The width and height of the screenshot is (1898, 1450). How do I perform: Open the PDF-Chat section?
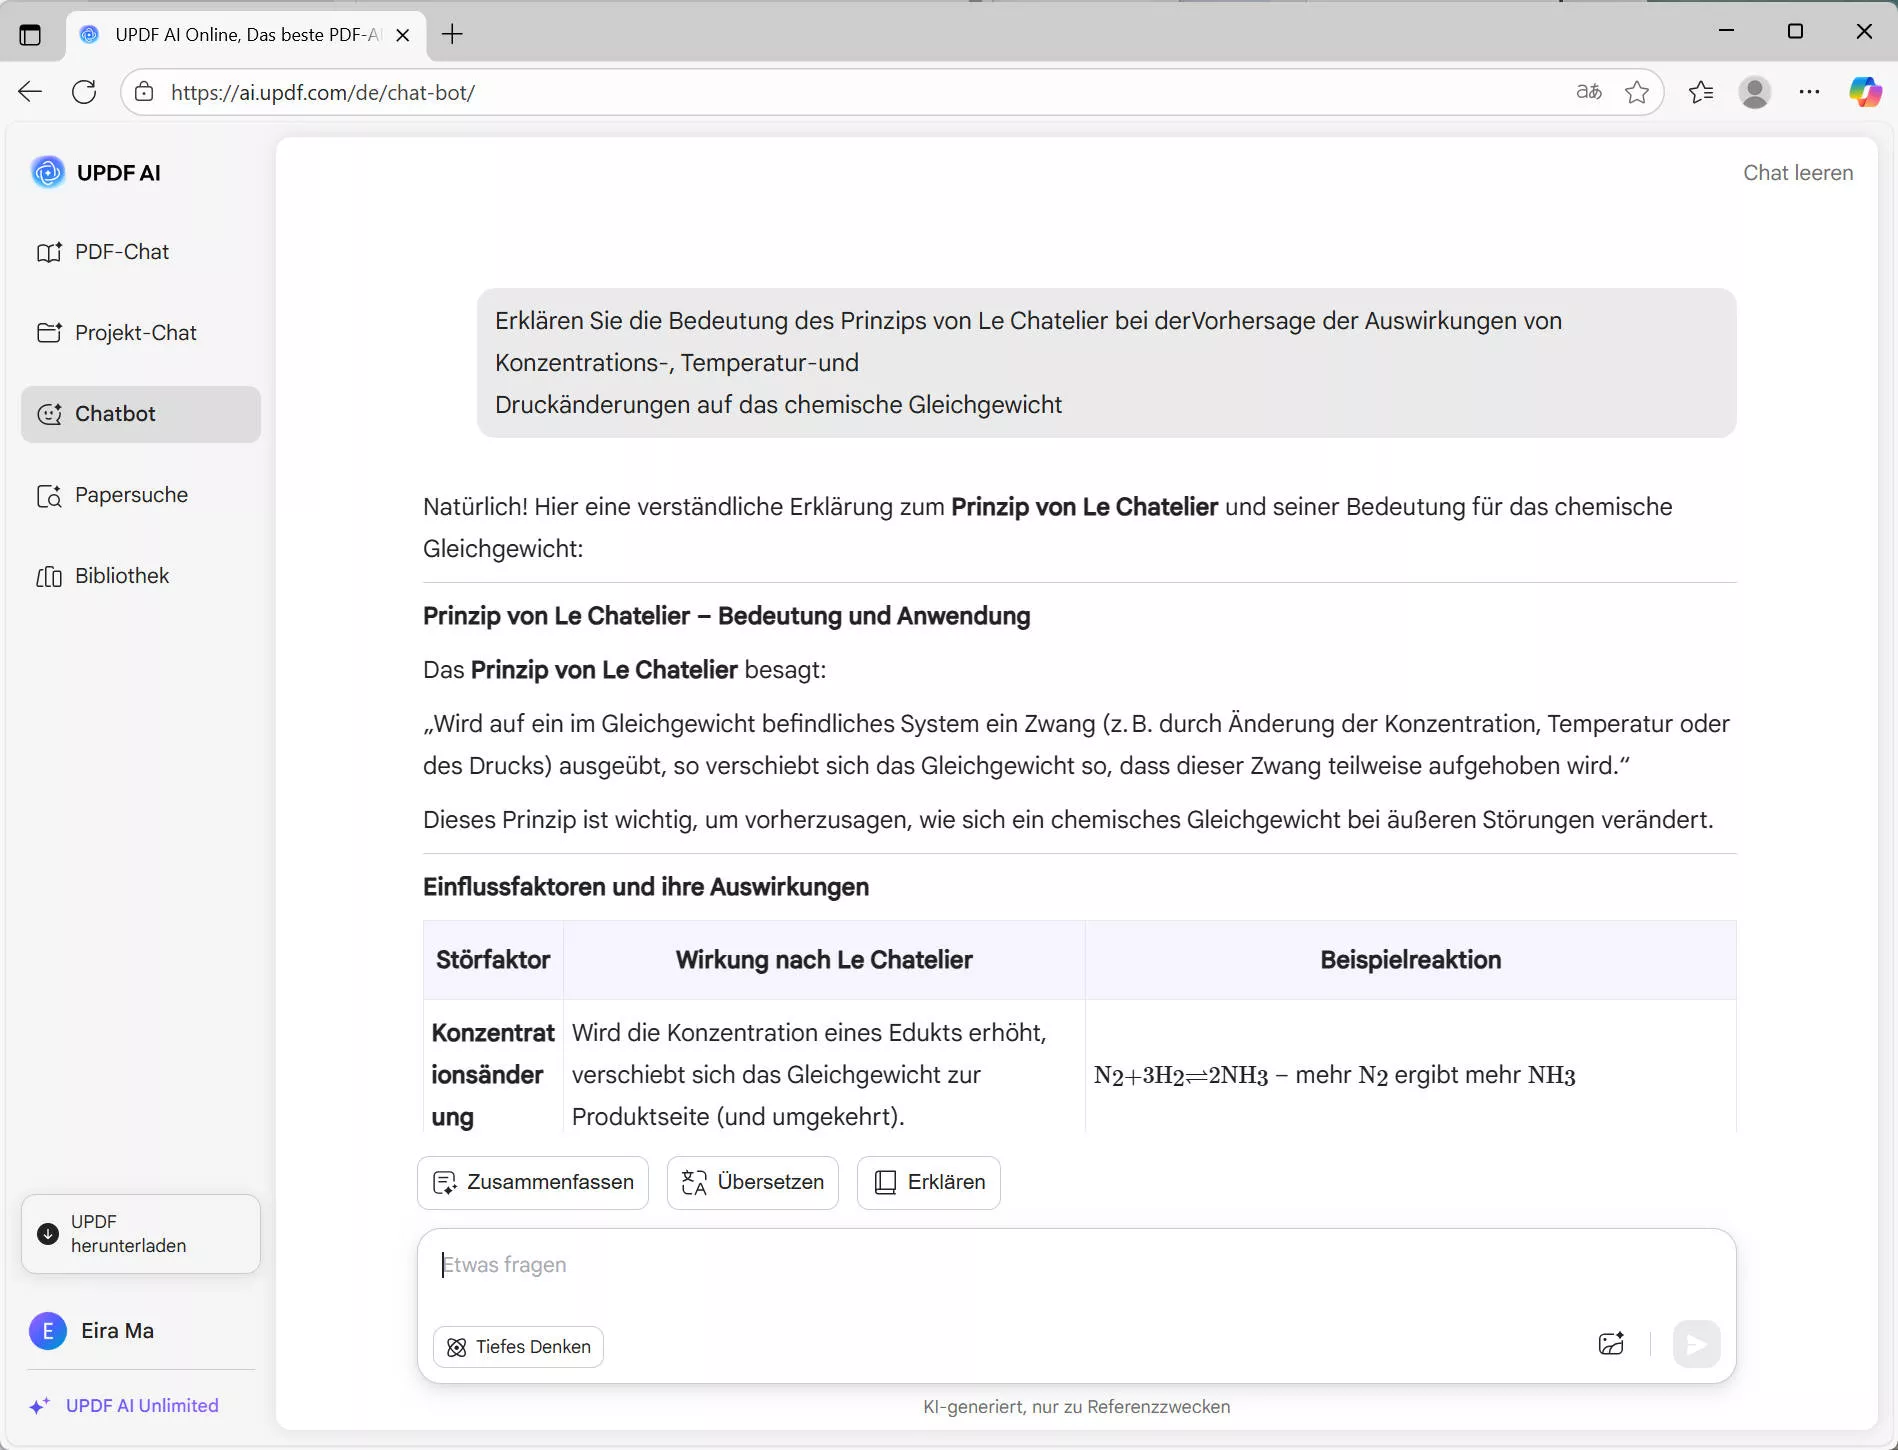[120, 252]
